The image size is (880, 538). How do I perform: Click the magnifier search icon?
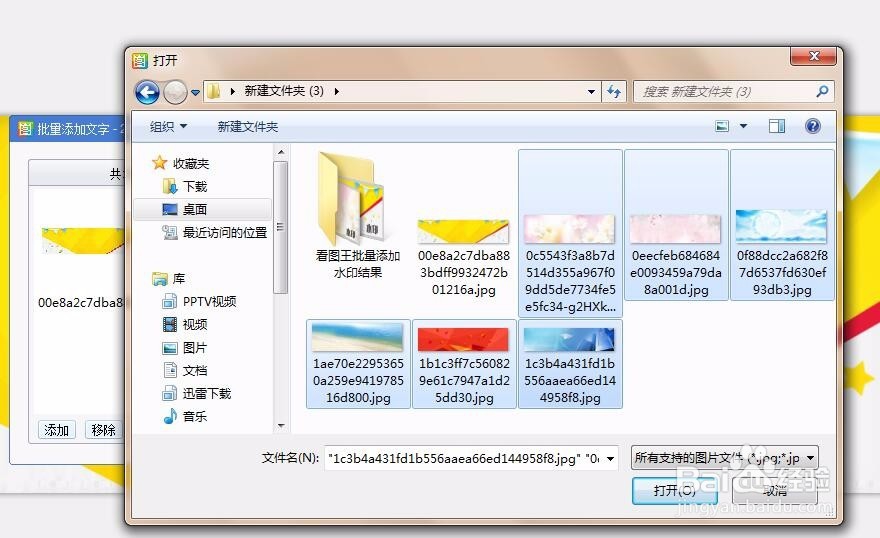(x=822, y=91)
